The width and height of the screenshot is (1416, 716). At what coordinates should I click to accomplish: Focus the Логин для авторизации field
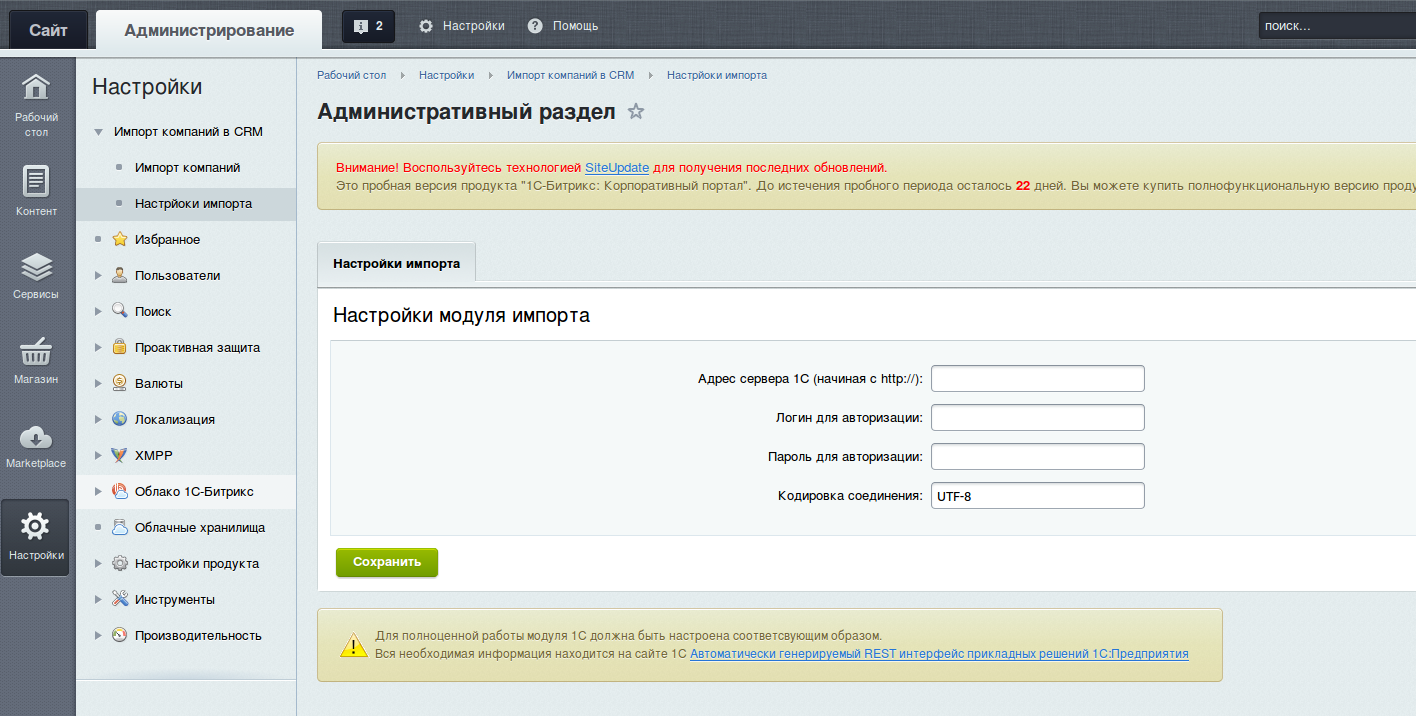tap(1037, 417)
